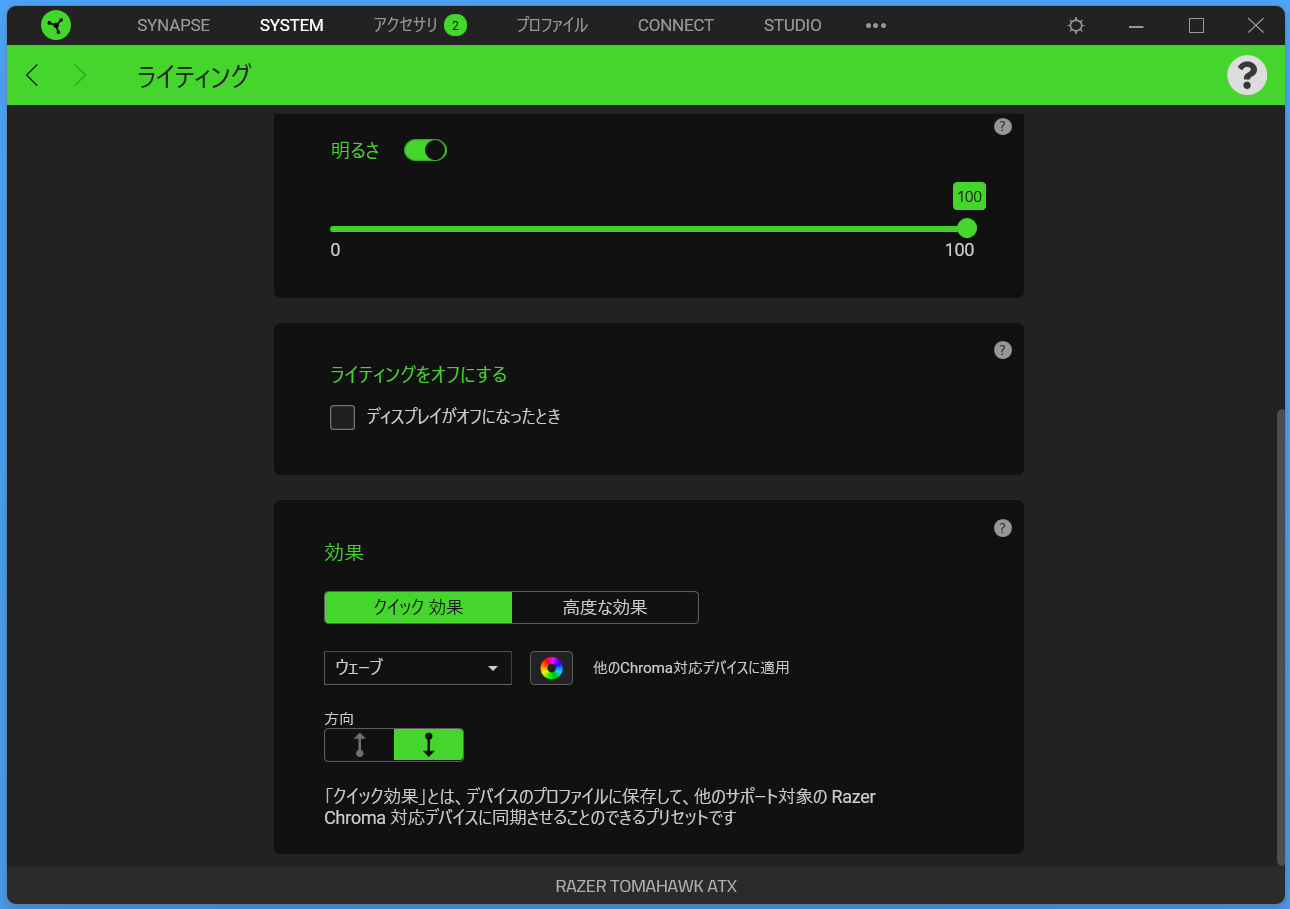This screenshot has width=1290, height=909.
Task: Go to the STUDIO tab
Action: (x=793, y=25)
